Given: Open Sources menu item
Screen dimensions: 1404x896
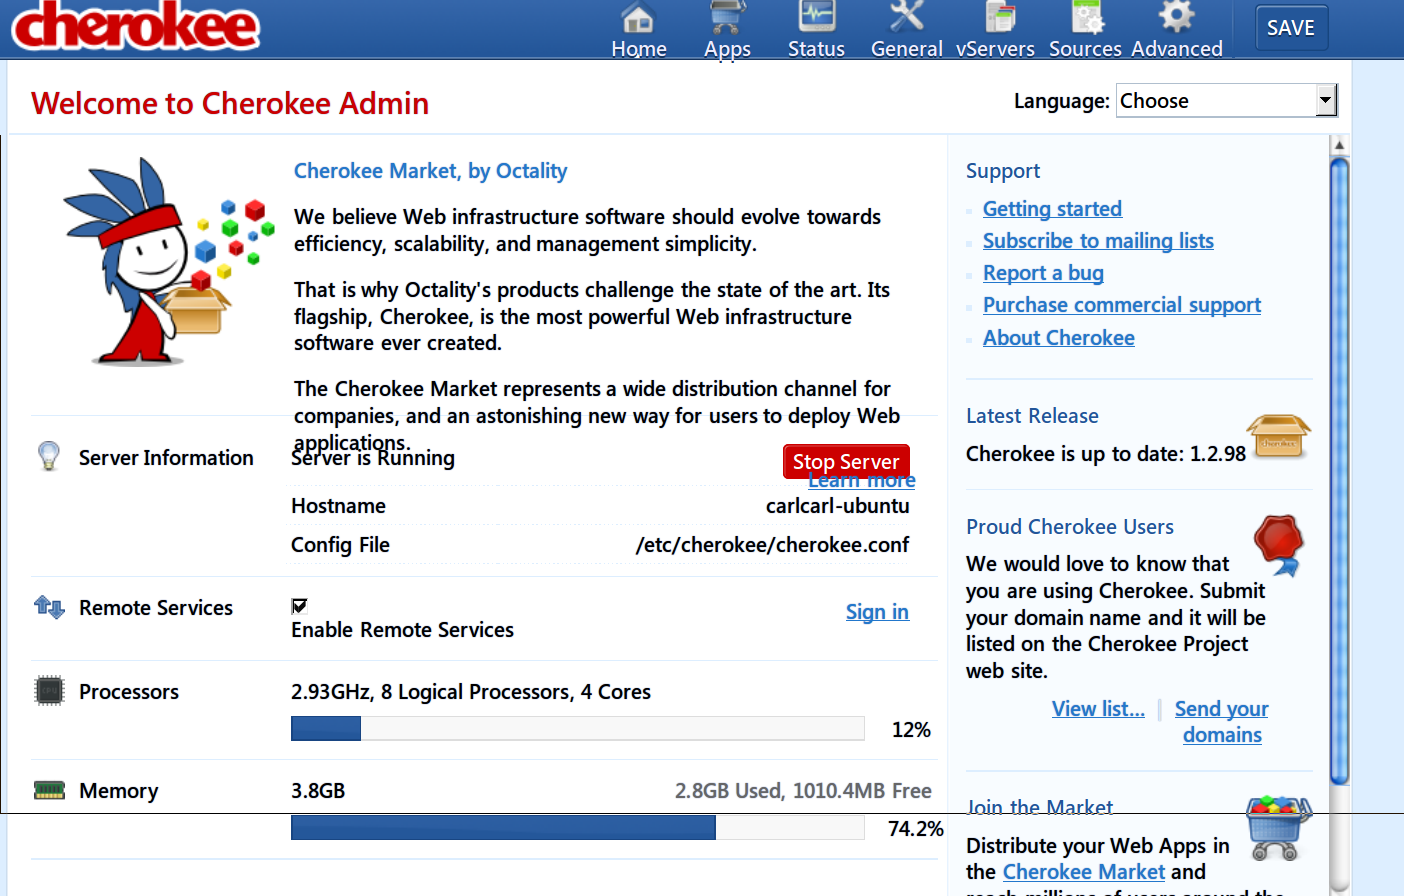Looking at the screenshot, I should pos(1085,49).
